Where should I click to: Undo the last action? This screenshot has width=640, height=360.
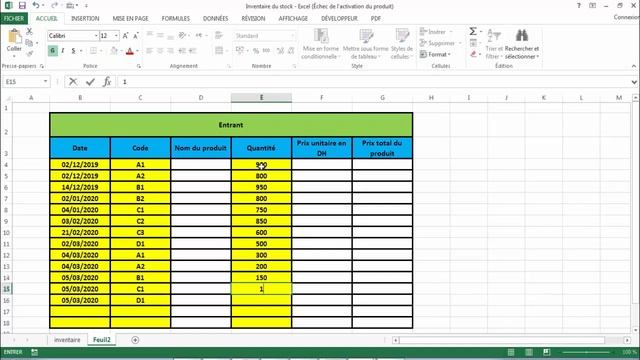coord(36,6)
